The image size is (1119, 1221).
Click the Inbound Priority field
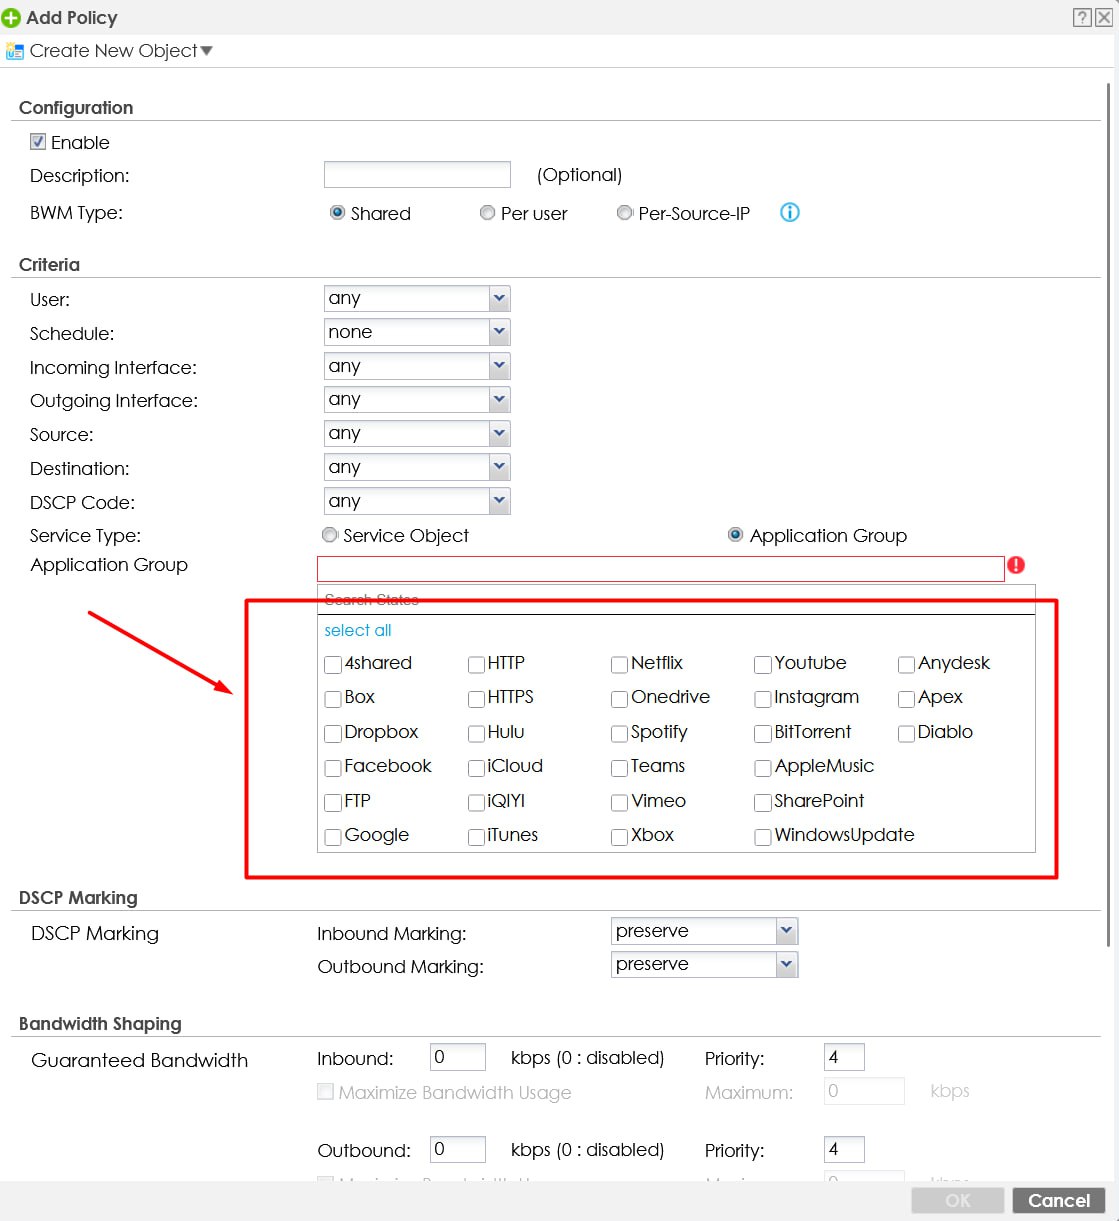click(844, 1057)
